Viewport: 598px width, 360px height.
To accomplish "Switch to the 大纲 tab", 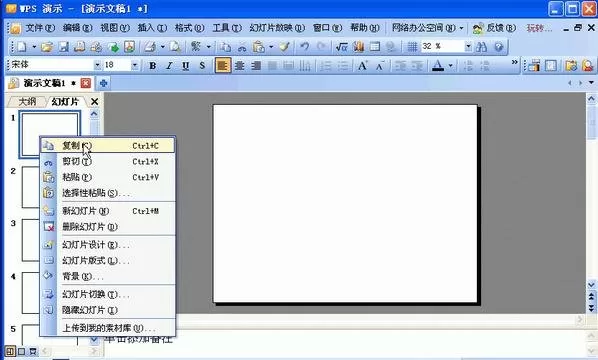I will (x=27, y=101).
